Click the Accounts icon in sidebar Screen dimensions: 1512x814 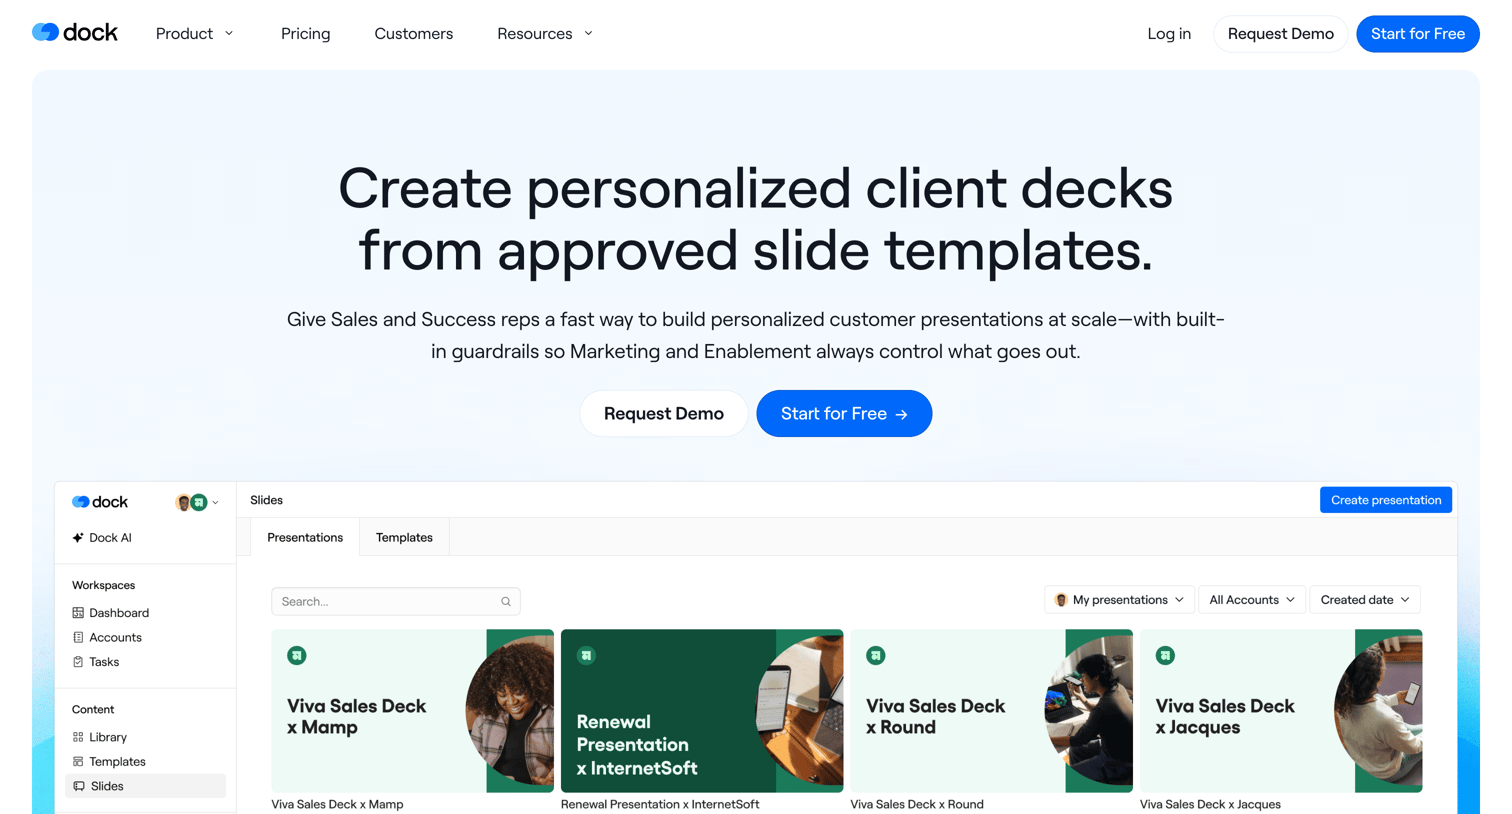[78, 637]
